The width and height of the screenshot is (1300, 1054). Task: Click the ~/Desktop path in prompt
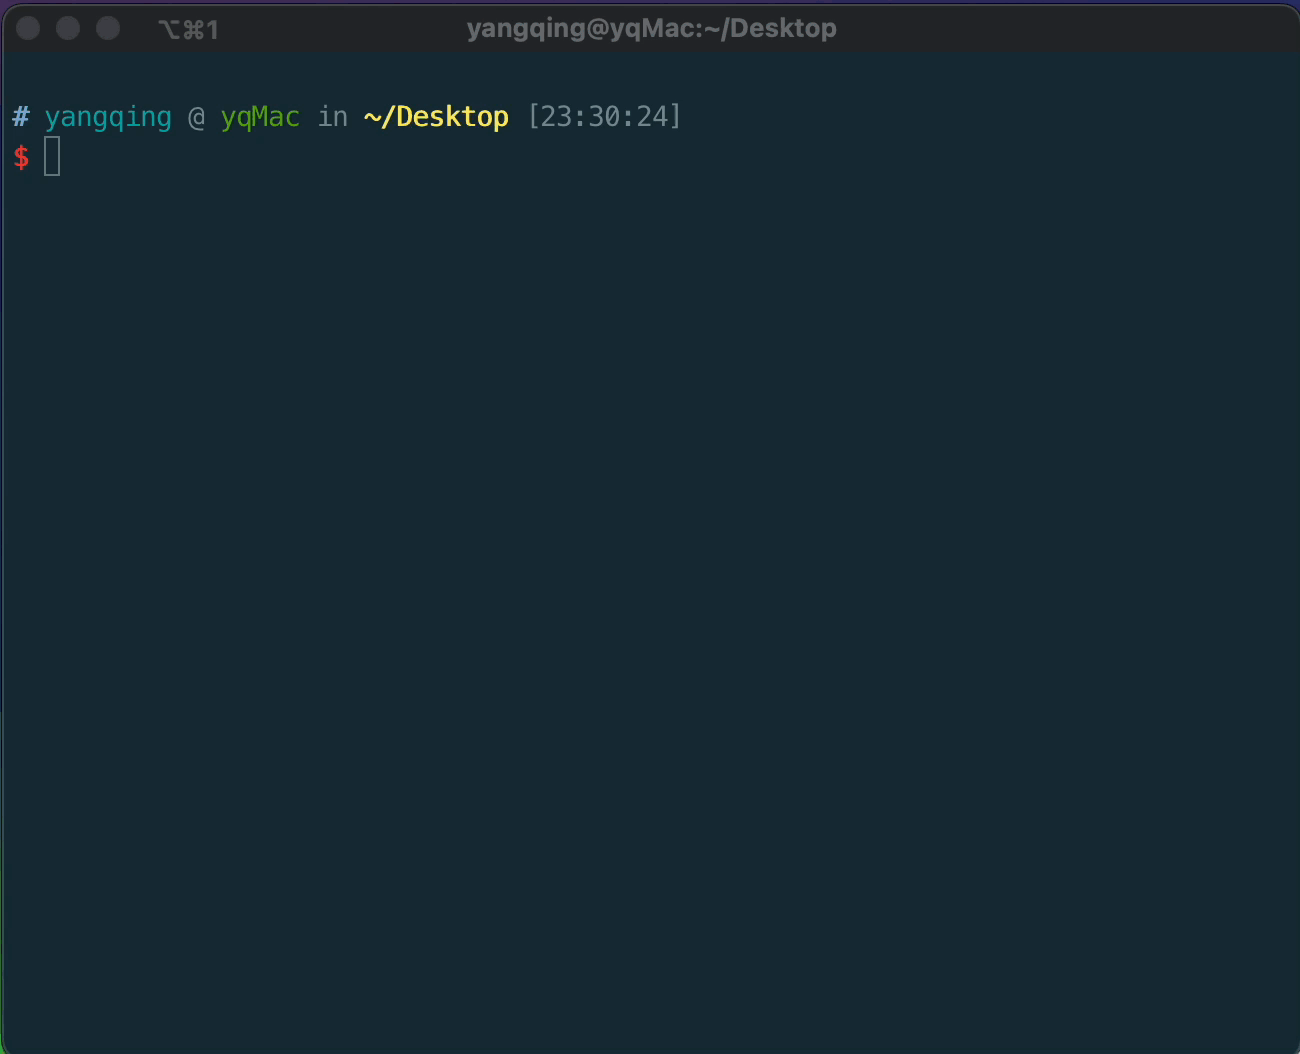coord(436,117)
